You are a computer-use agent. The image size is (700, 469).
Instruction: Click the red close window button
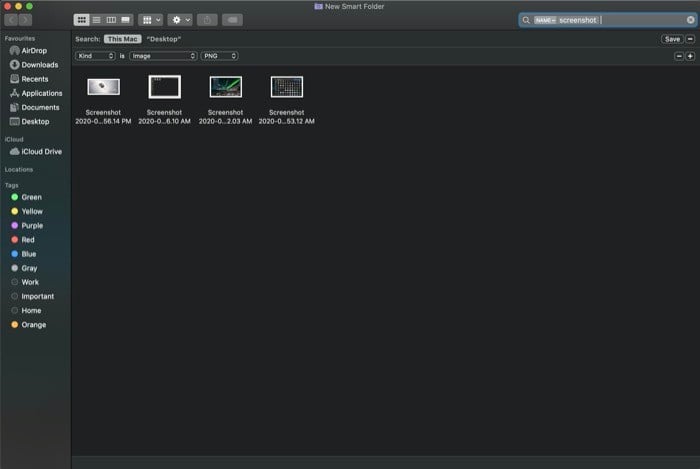7,6
